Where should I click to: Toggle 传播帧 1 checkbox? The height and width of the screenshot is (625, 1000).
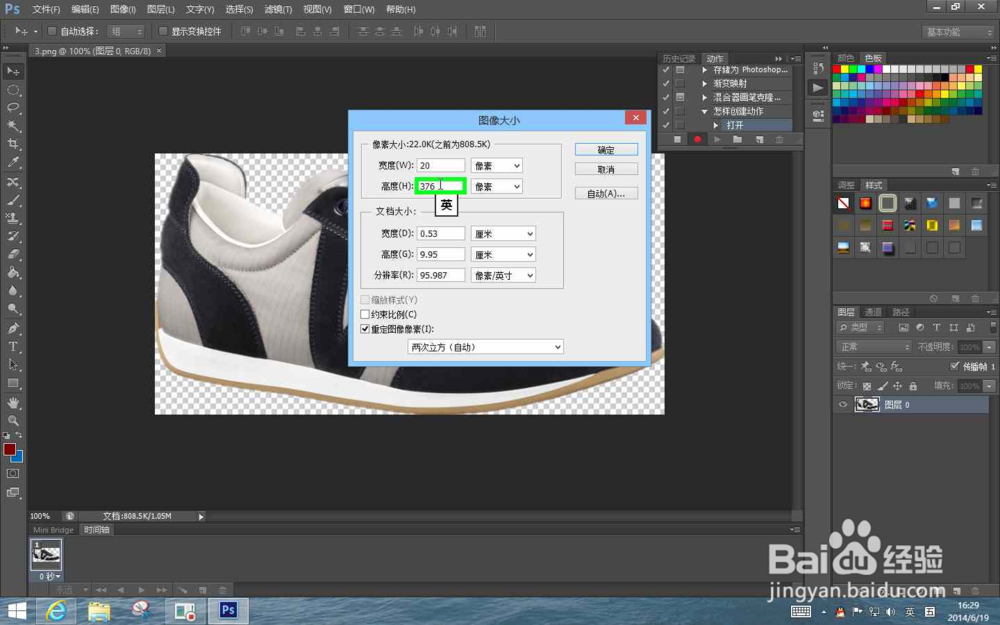[954, 366]
